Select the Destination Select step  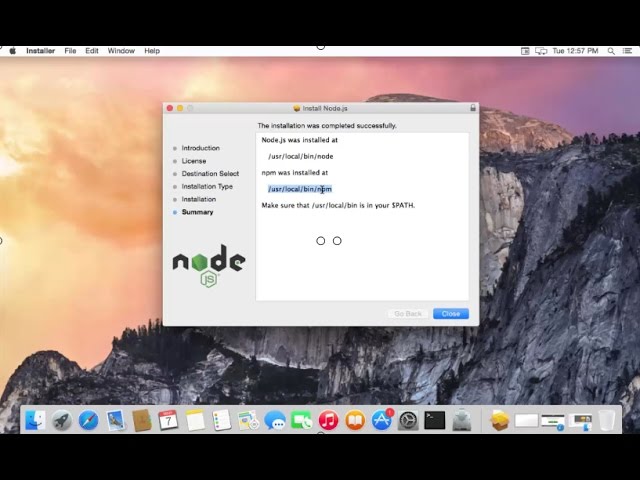pyautogui.click(x=210, y=173)
